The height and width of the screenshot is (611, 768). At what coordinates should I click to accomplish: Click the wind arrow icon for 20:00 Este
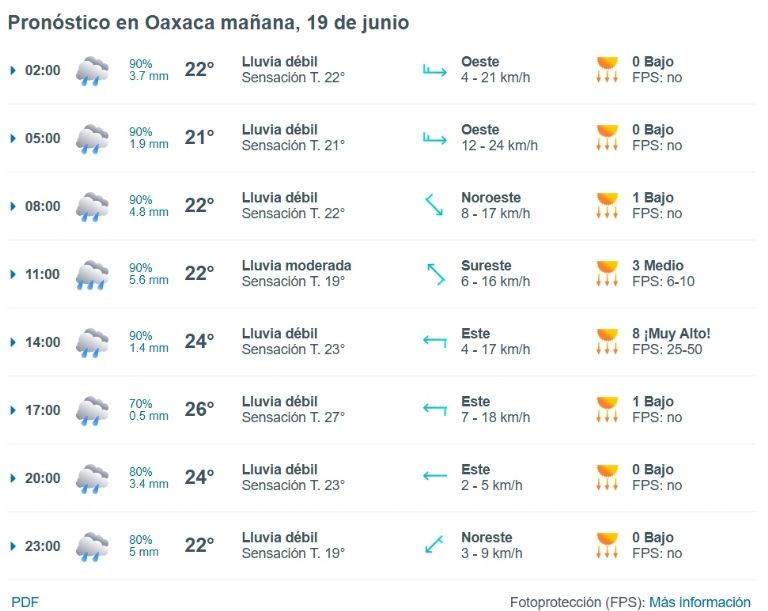coord(435,476)
